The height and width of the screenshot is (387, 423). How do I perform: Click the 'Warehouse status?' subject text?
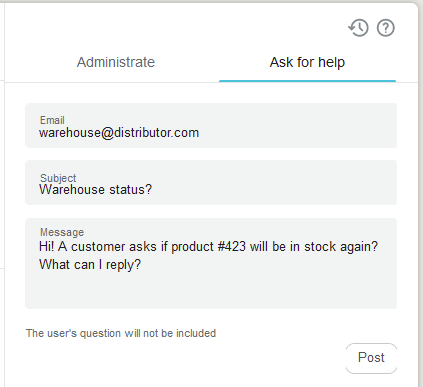95,190
